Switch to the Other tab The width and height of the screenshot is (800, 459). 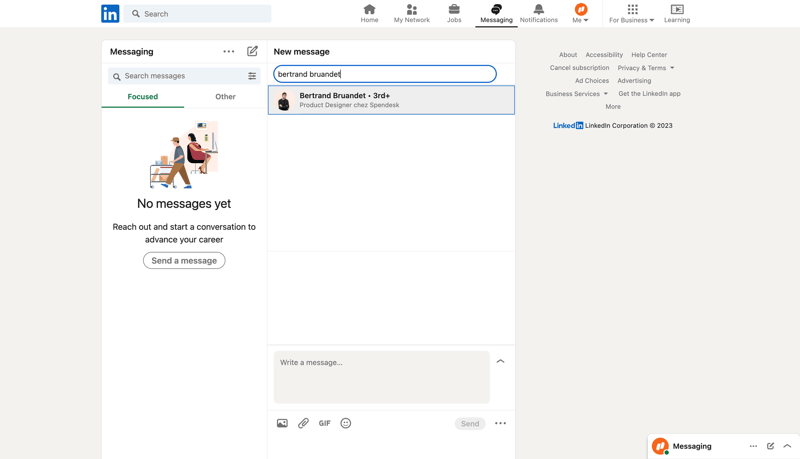click(226, 96)
